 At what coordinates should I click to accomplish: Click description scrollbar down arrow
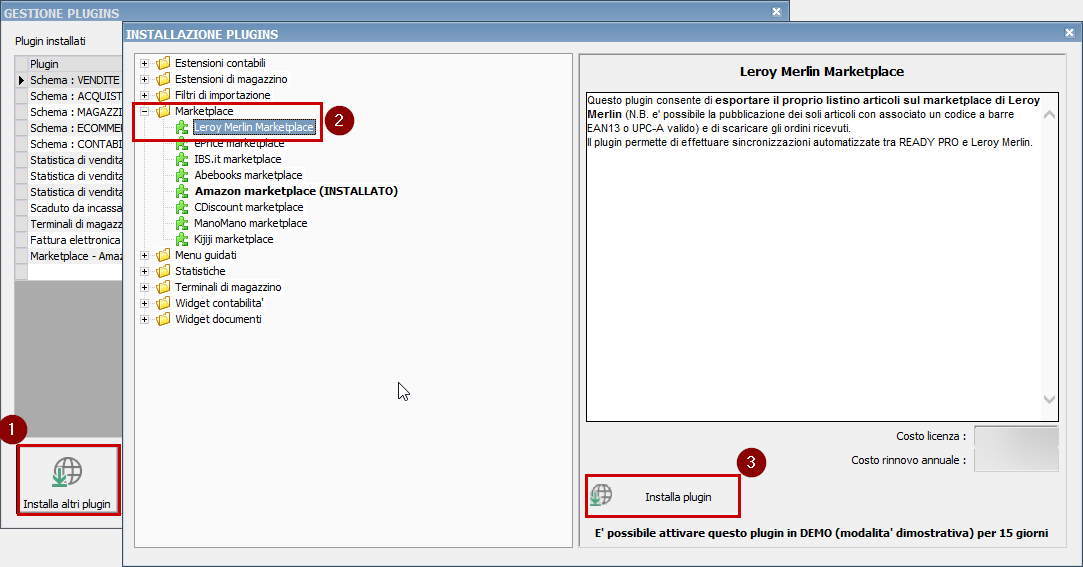point(1049,399)
